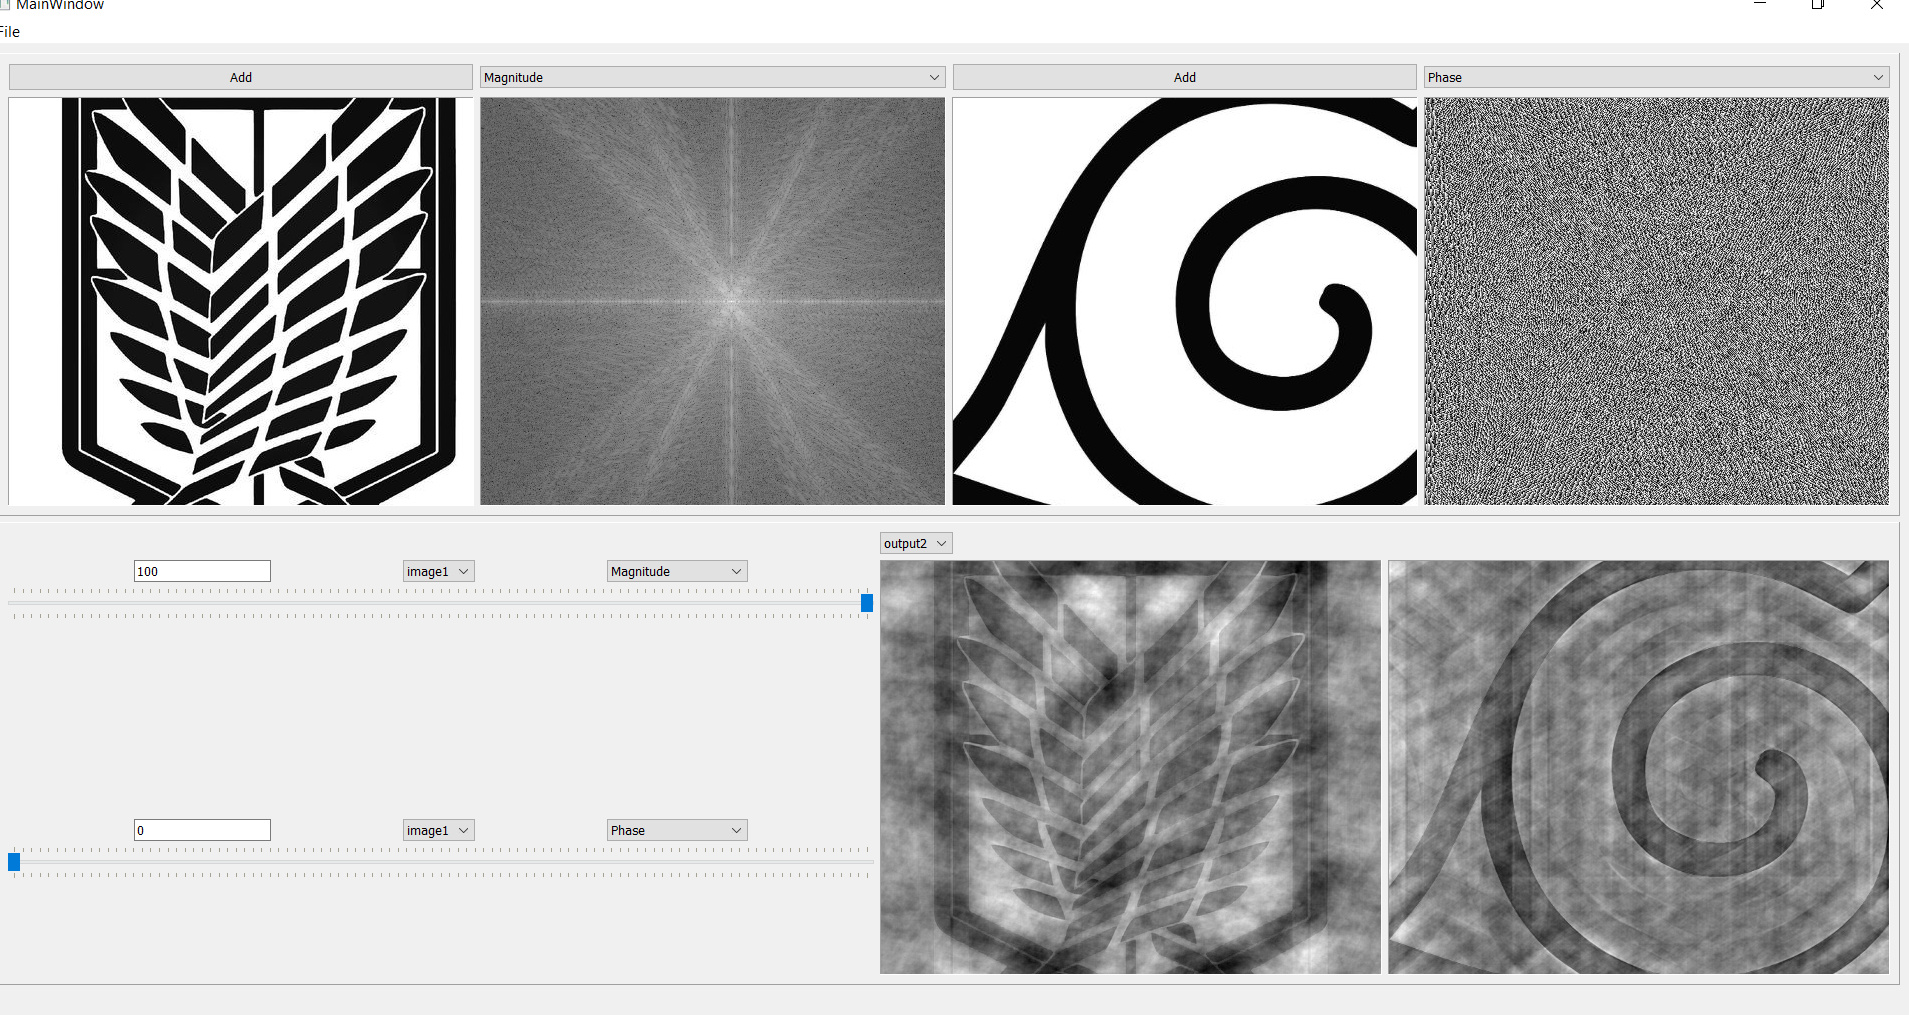Maximize the MainWindow
Image resolution: width=1909 pixels, height=1015 pixels.
pos(1818,5)
